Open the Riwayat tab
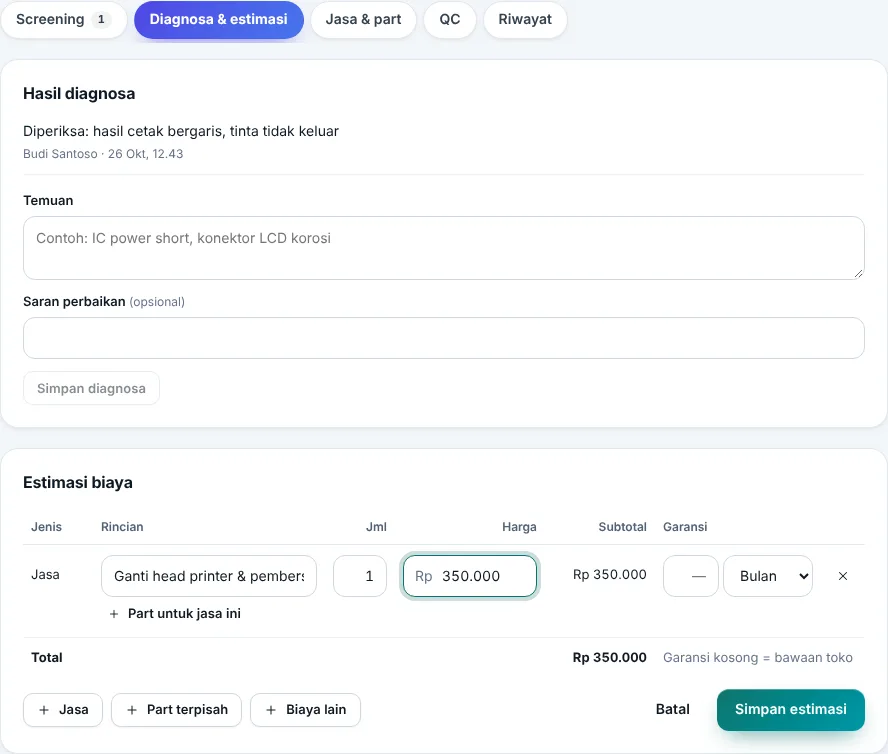This screenshot has height=754, width=888. click(x=525, y=19)
